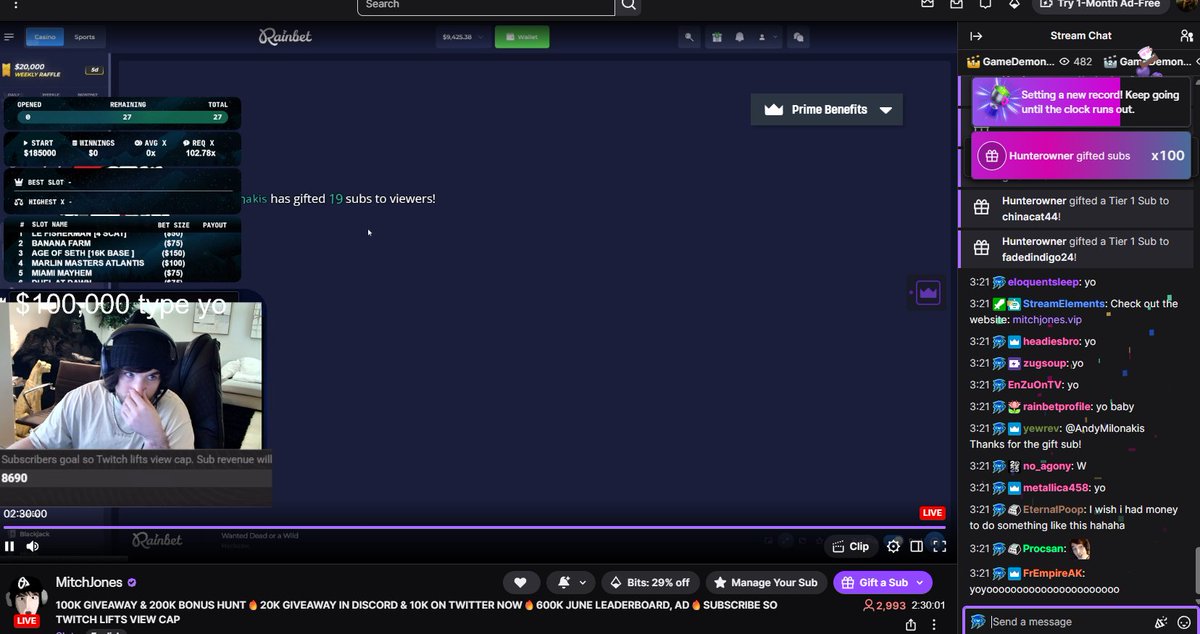Click the search magnifier button in top bar

click(x=629, y=5)
